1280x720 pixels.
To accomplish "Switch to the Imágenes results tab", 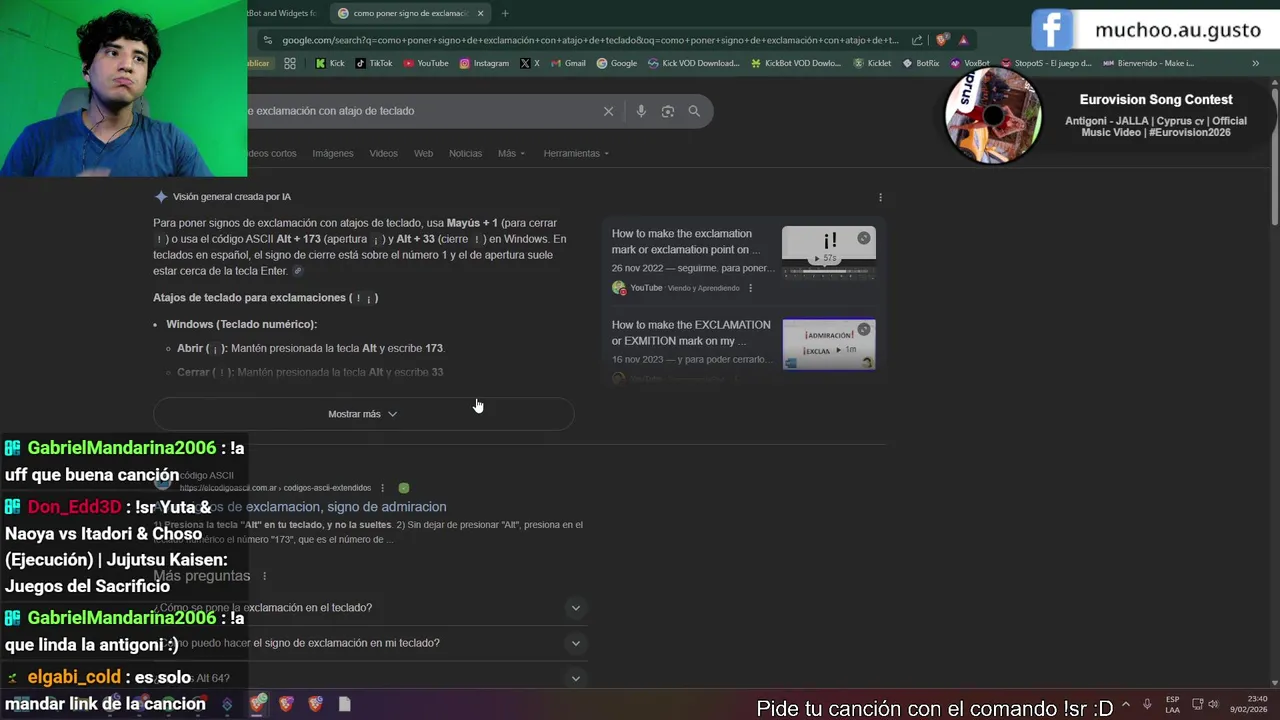I will (333, 153).
